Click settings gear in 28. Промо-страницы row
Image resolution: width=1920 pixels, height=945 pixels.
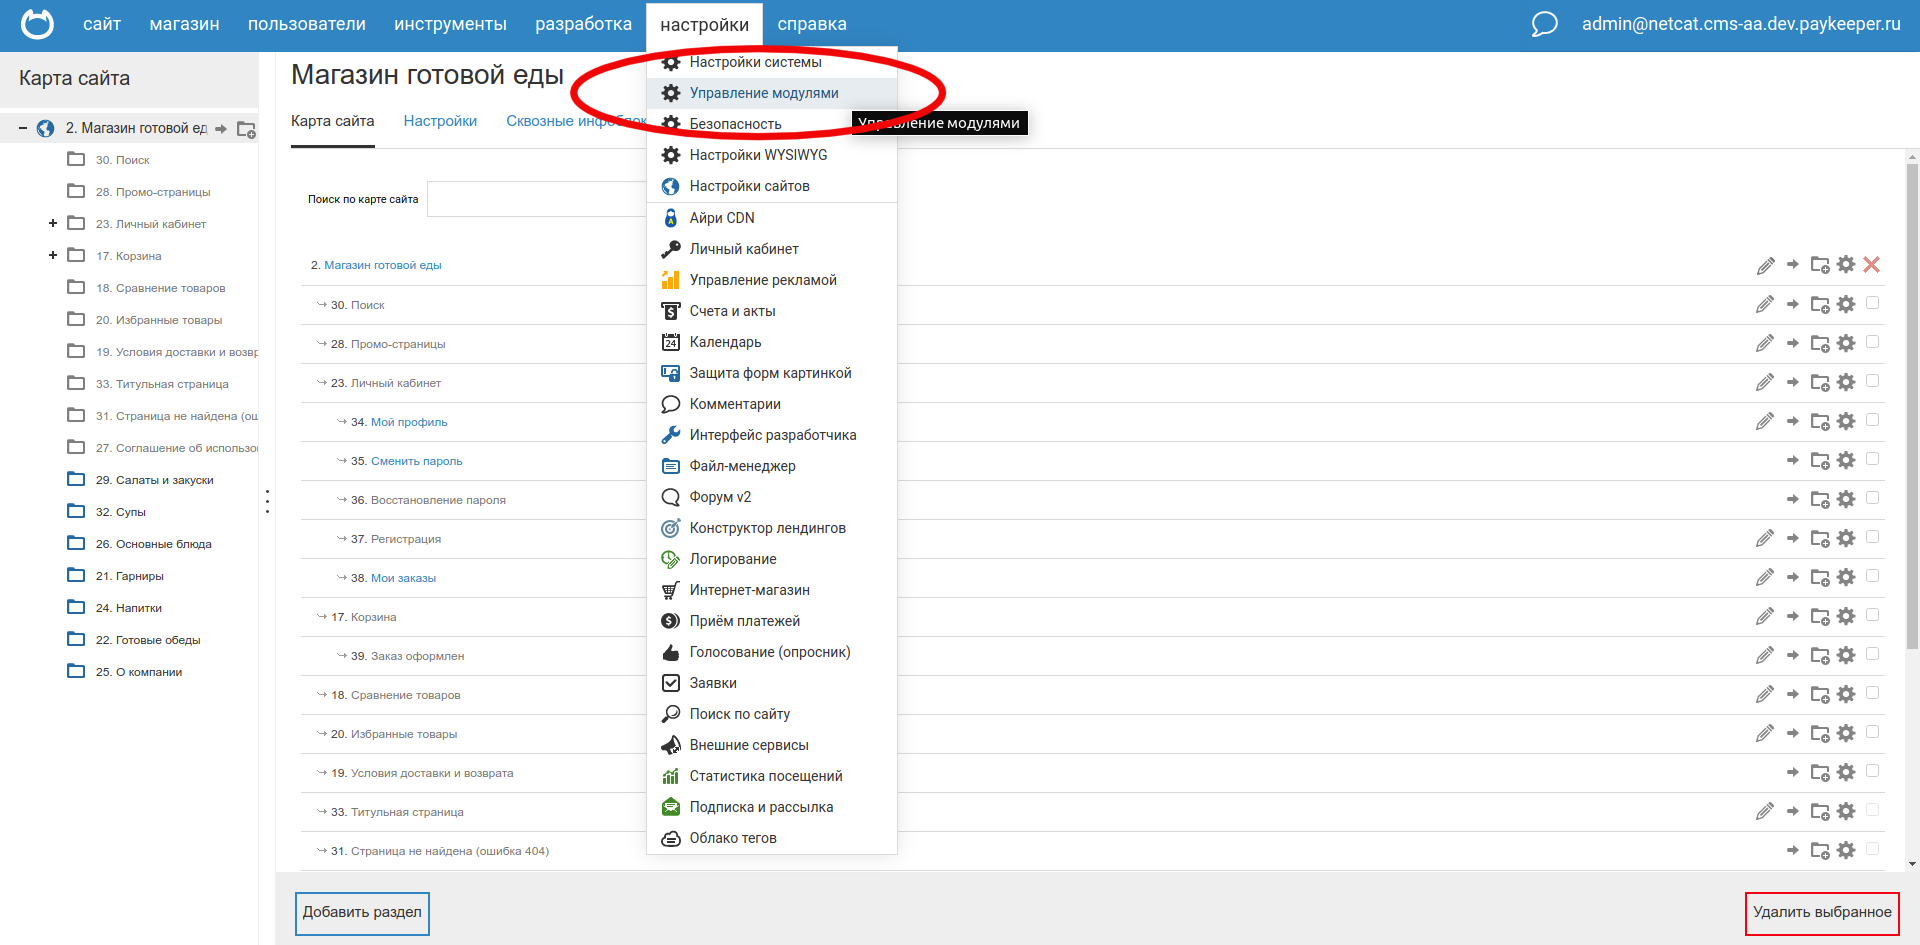[1846, 343]
